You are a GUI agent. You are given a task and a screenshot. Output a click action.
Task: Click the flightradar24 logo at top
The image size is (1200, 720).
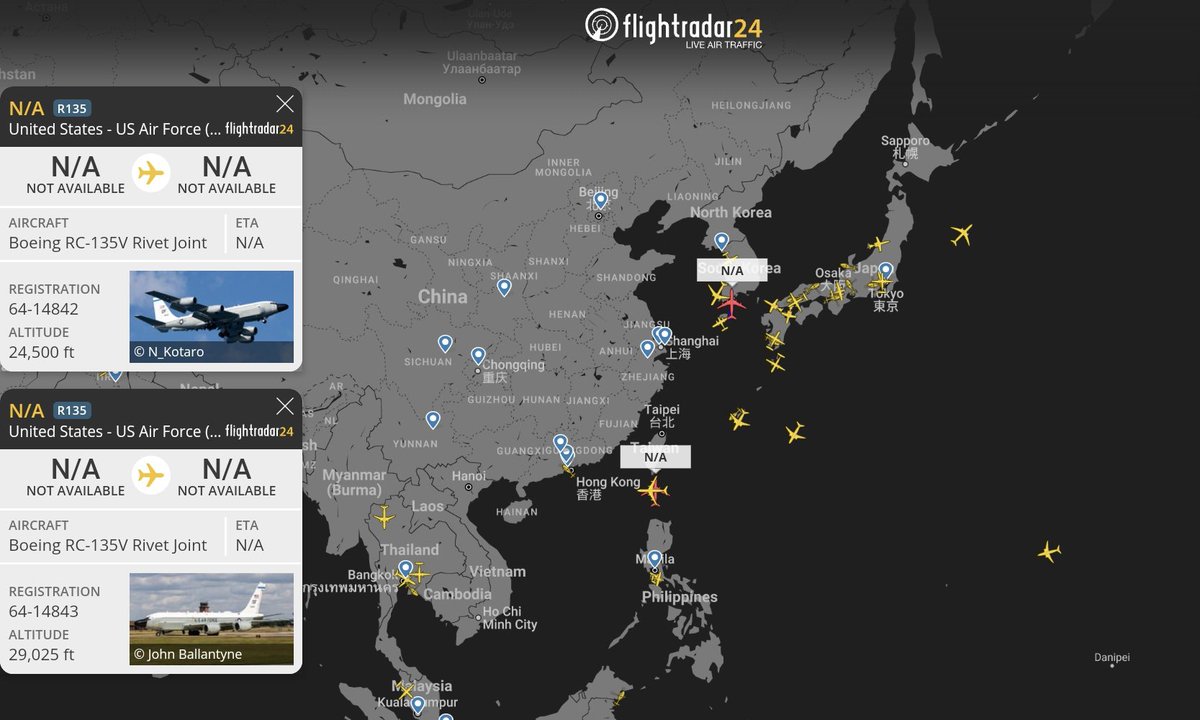click(674, 27)
